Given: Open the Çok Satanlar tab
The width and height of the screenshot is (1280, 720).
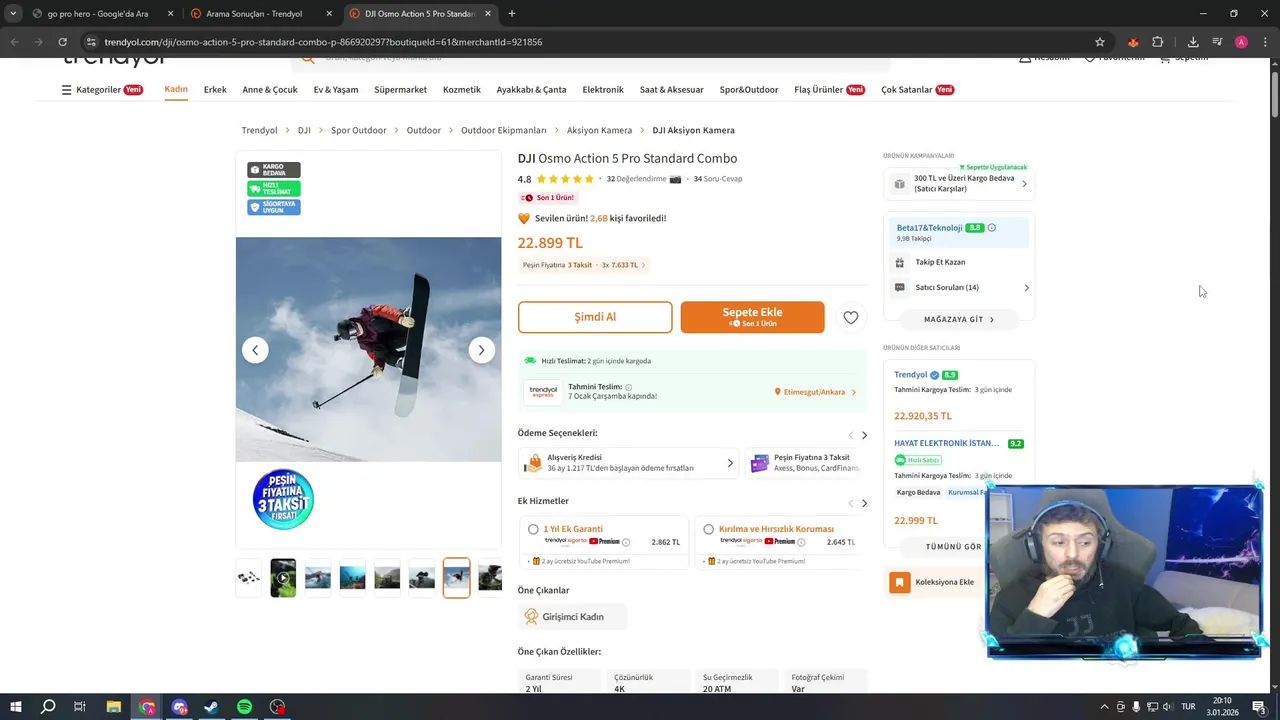Looking at the screenshot, I should coord(917,90).
